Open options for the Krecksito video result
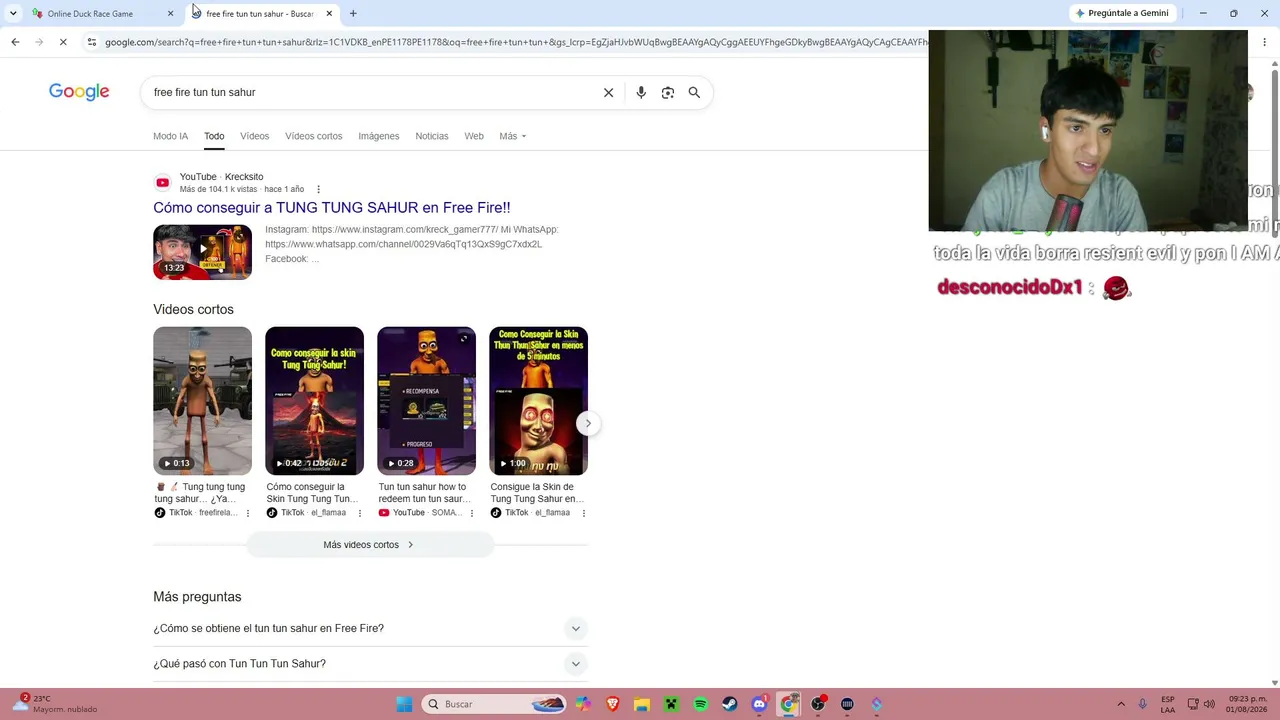Screen dimensions: 1280x720 point(318,189)
